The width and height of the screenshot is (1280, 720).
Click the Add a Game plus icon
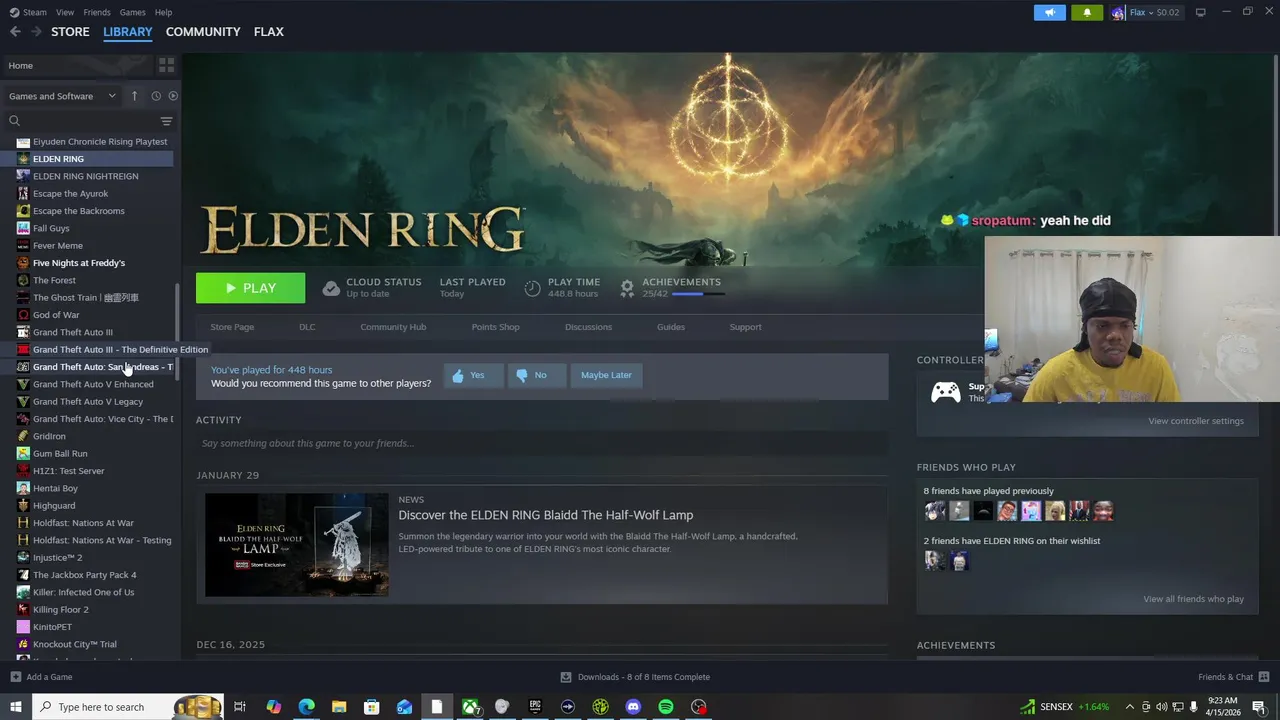pos(15,677)
